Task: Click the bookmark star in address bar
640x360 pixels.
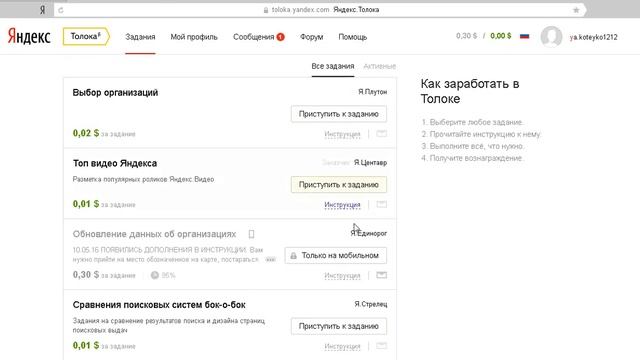Action: 576,10
